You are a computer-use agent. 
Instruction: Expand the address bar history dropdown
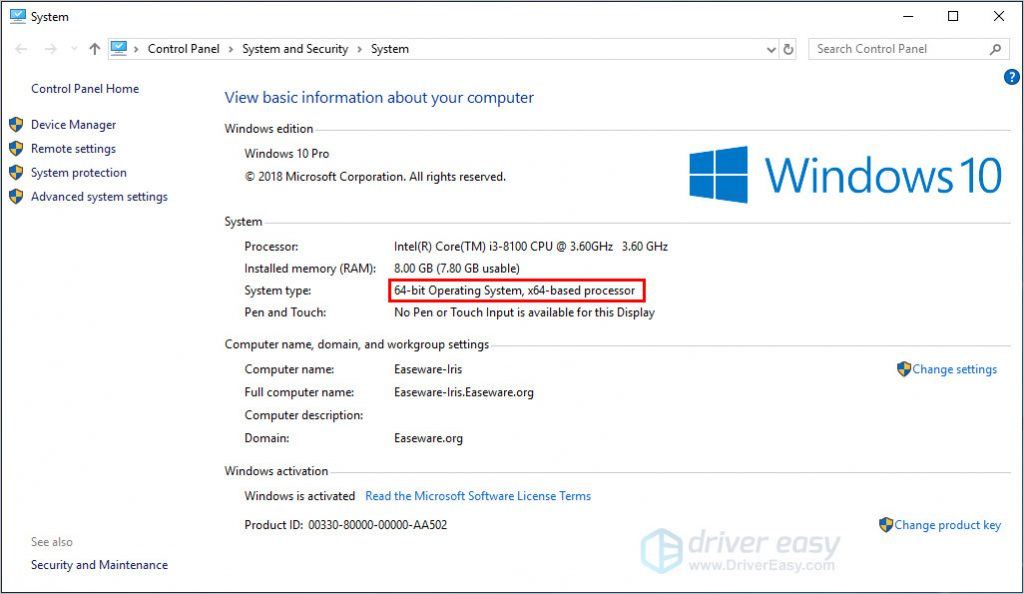(770, 49)
